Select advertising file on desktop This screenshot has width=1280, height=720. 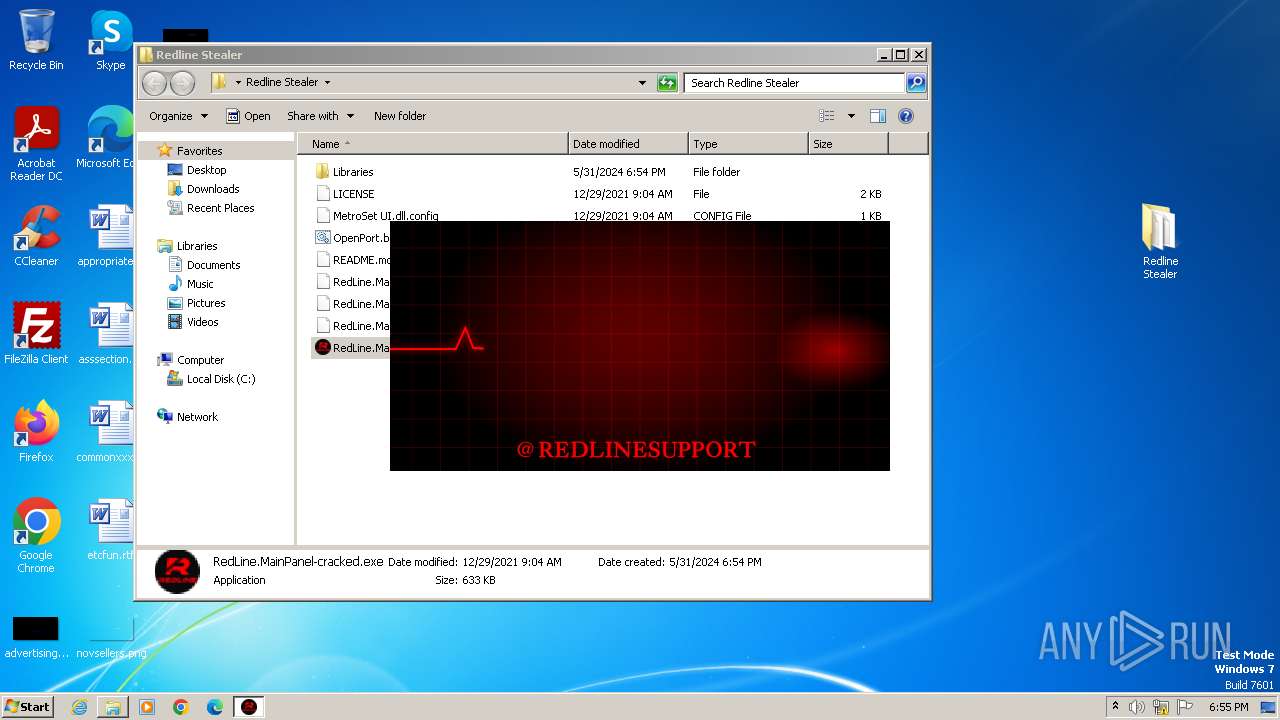[x=36, y=637]
